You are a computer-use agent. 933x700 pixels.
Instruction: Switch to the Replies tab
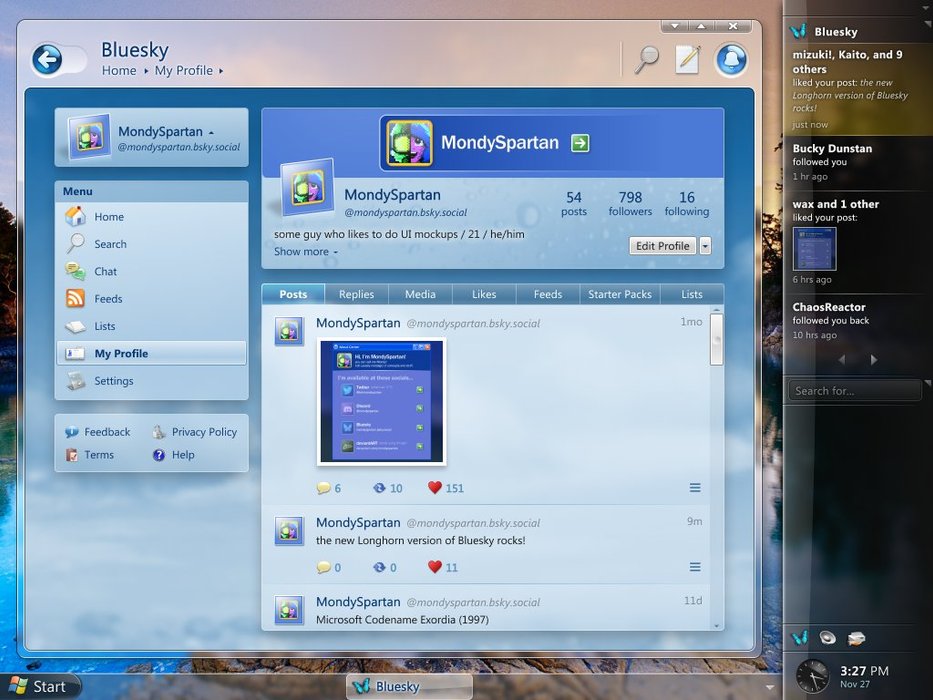pos(356,294)
